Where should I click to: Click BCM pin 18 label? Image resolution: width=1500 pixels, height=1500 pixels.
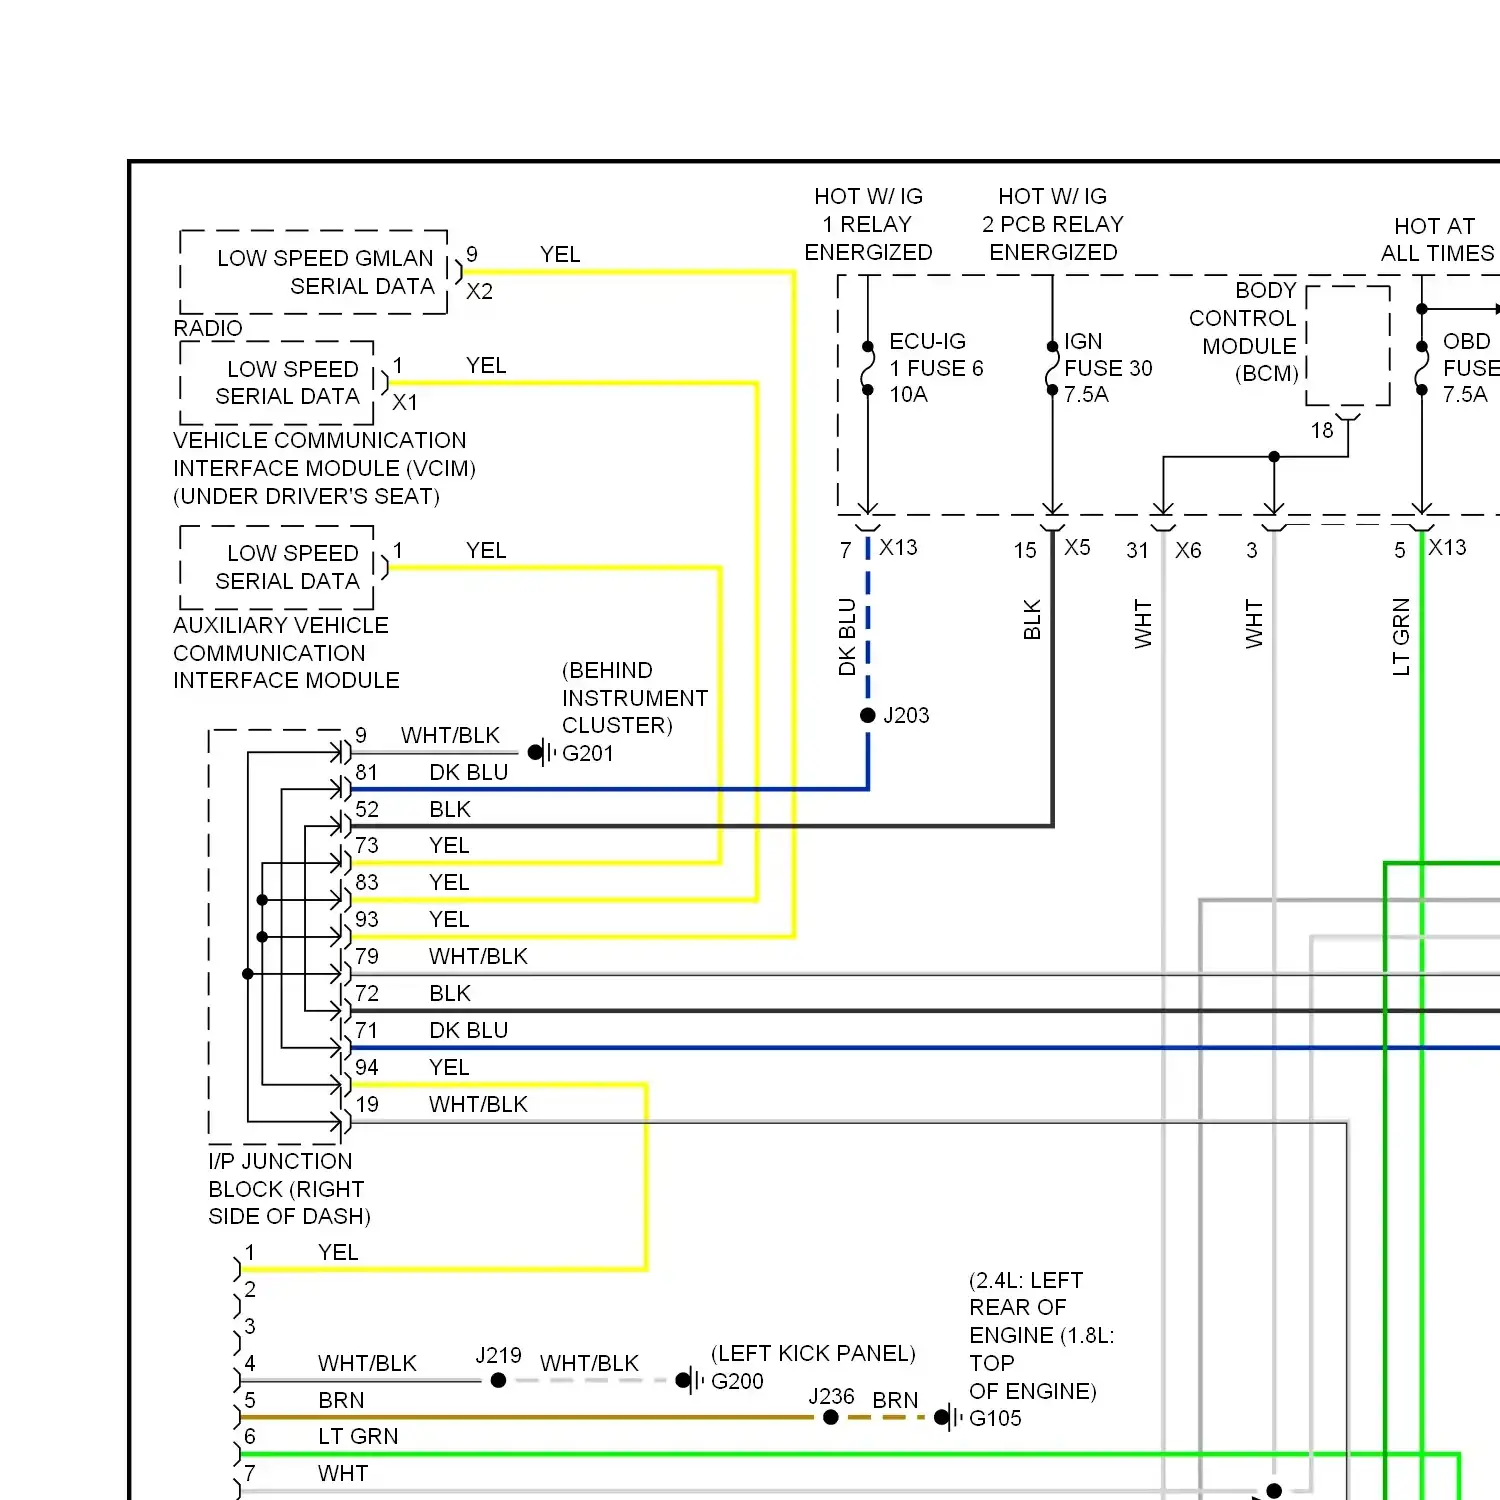pyautogui.click(x=1322, y=430)
